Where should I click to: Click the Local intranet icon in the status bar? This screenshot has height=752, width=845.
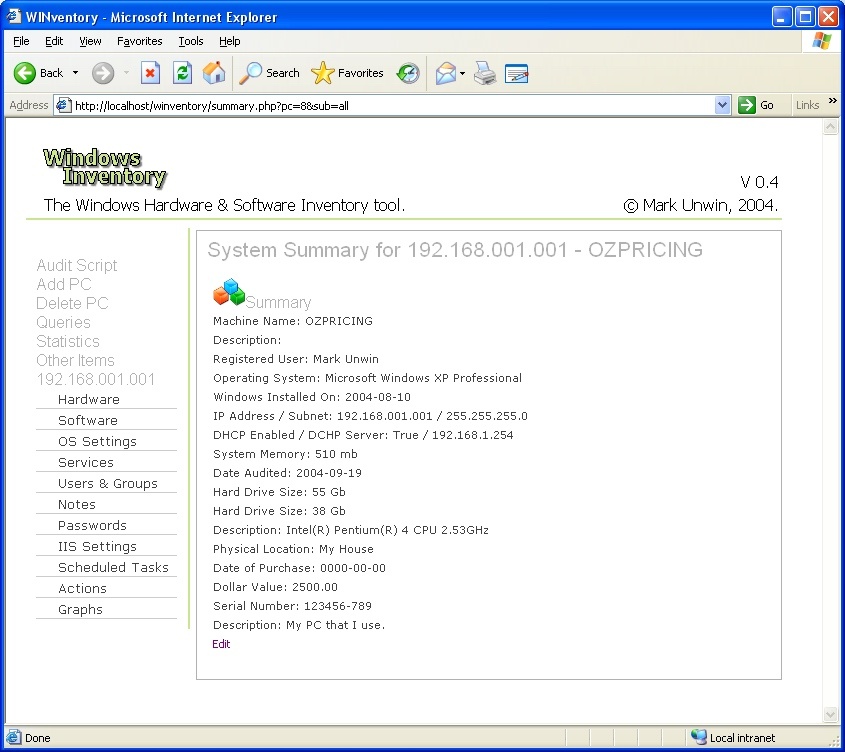click(x=698, y=737)
